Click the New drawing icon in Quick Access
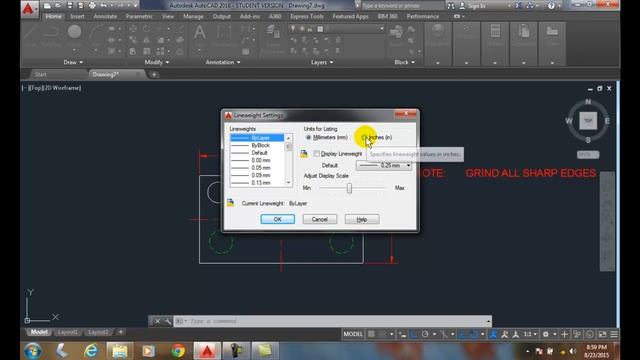This screenshot has width=640, height=360. (47, 6)
